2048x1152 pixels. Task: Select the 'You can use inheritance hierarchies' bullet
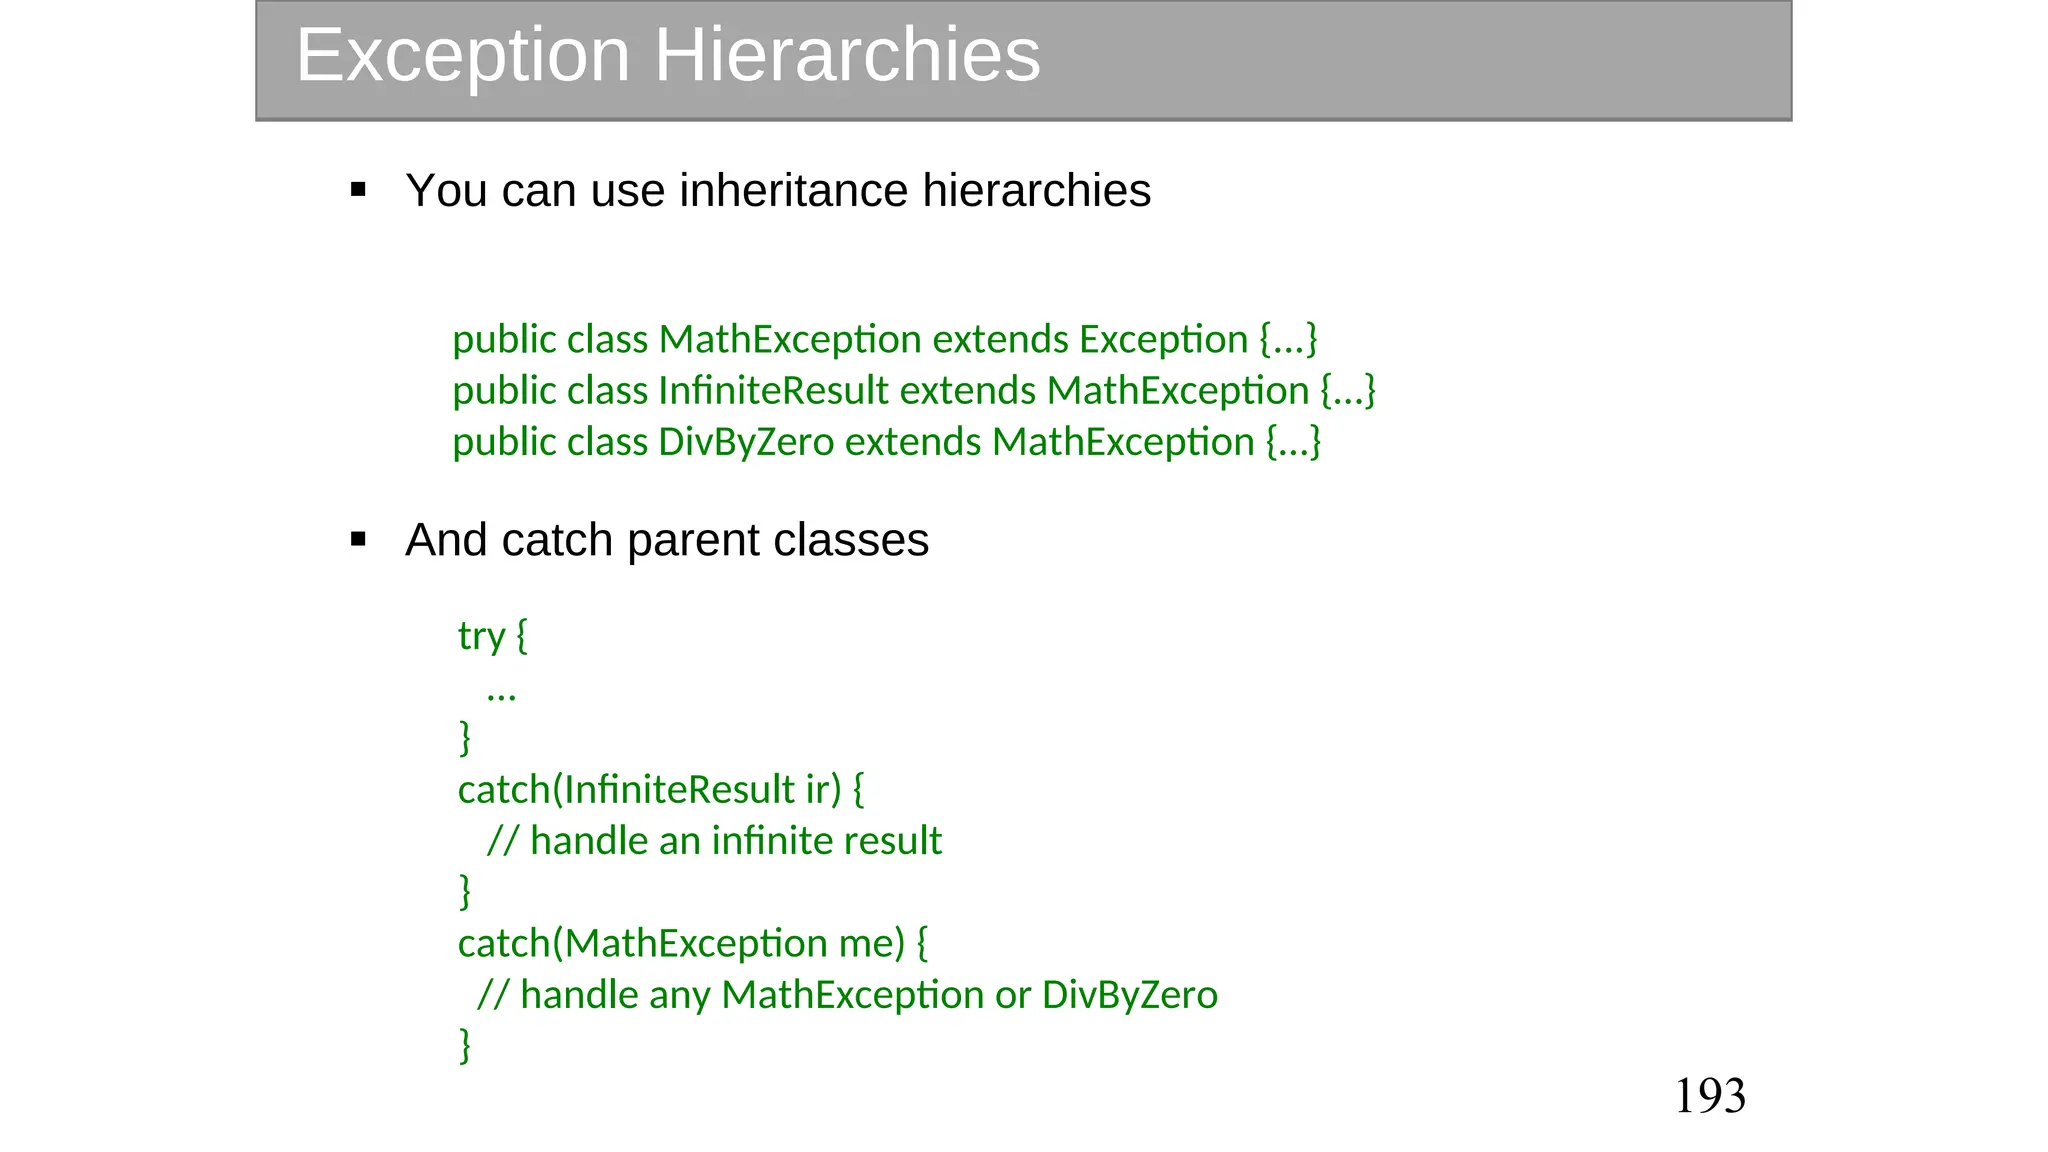pos(778,190)
